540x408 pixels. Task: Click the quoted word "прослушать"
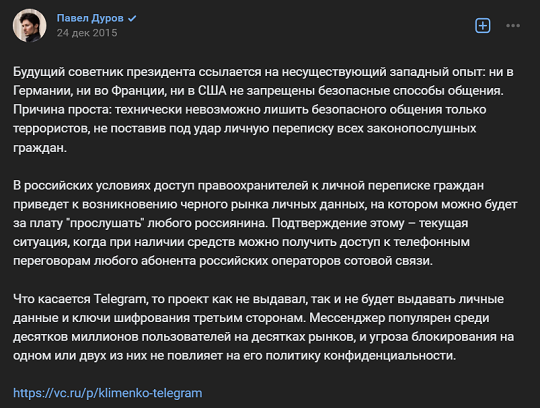click(107, 223)
